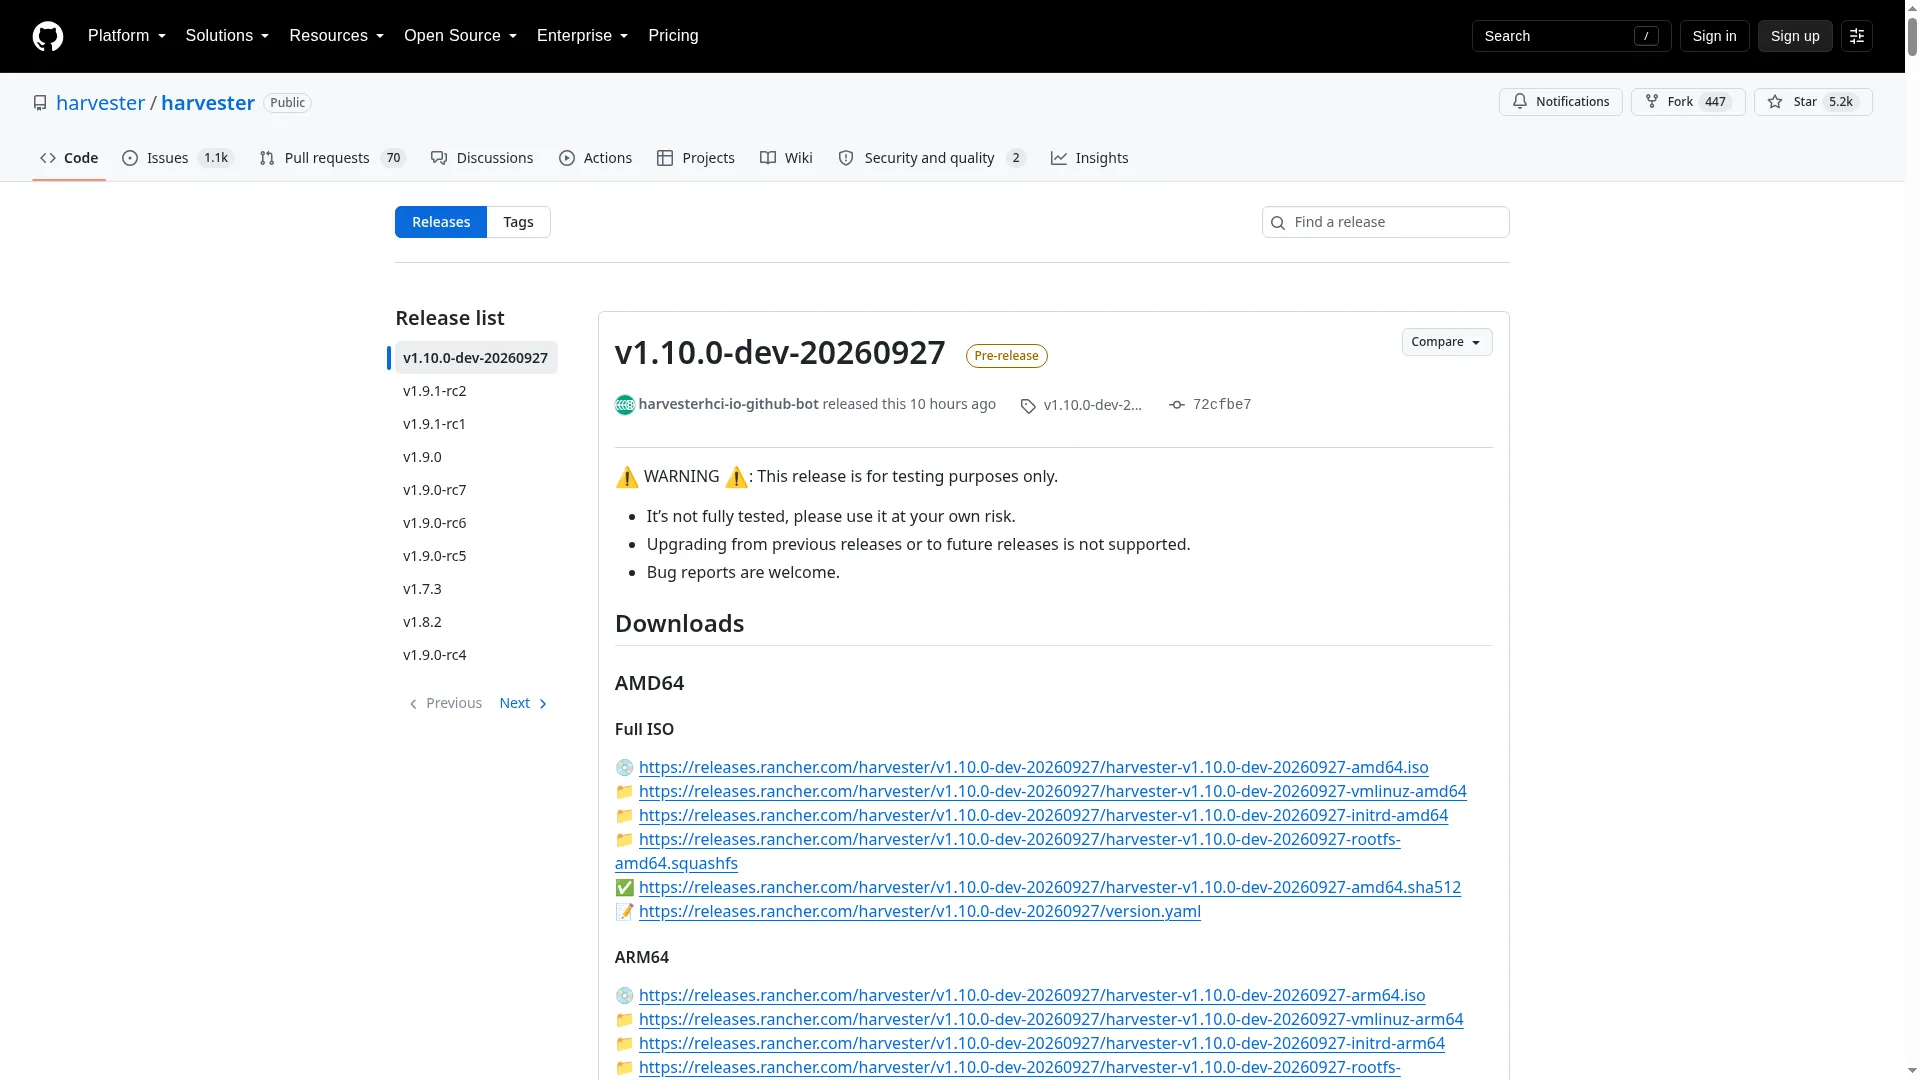Image resolution: width=1920 pixels, height=1080 pixels.
Task: Select the Releases tab
Action: 441,222
